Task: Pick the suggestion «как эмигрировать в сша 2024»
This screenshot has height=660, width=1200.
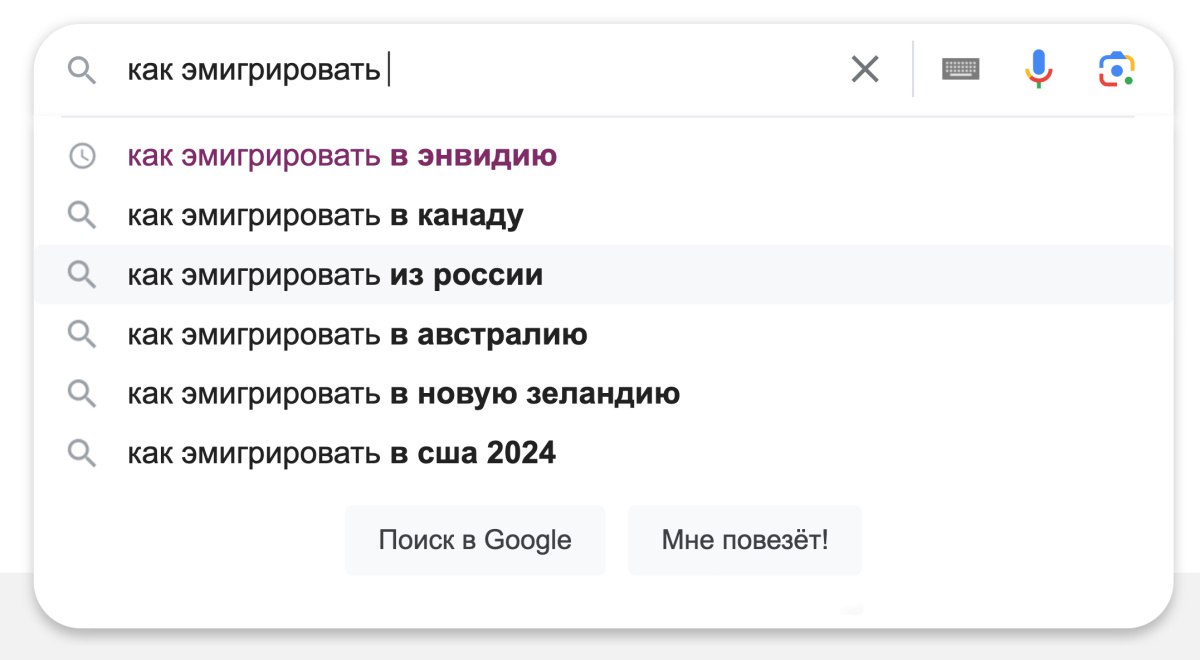Action: [341, 454]
